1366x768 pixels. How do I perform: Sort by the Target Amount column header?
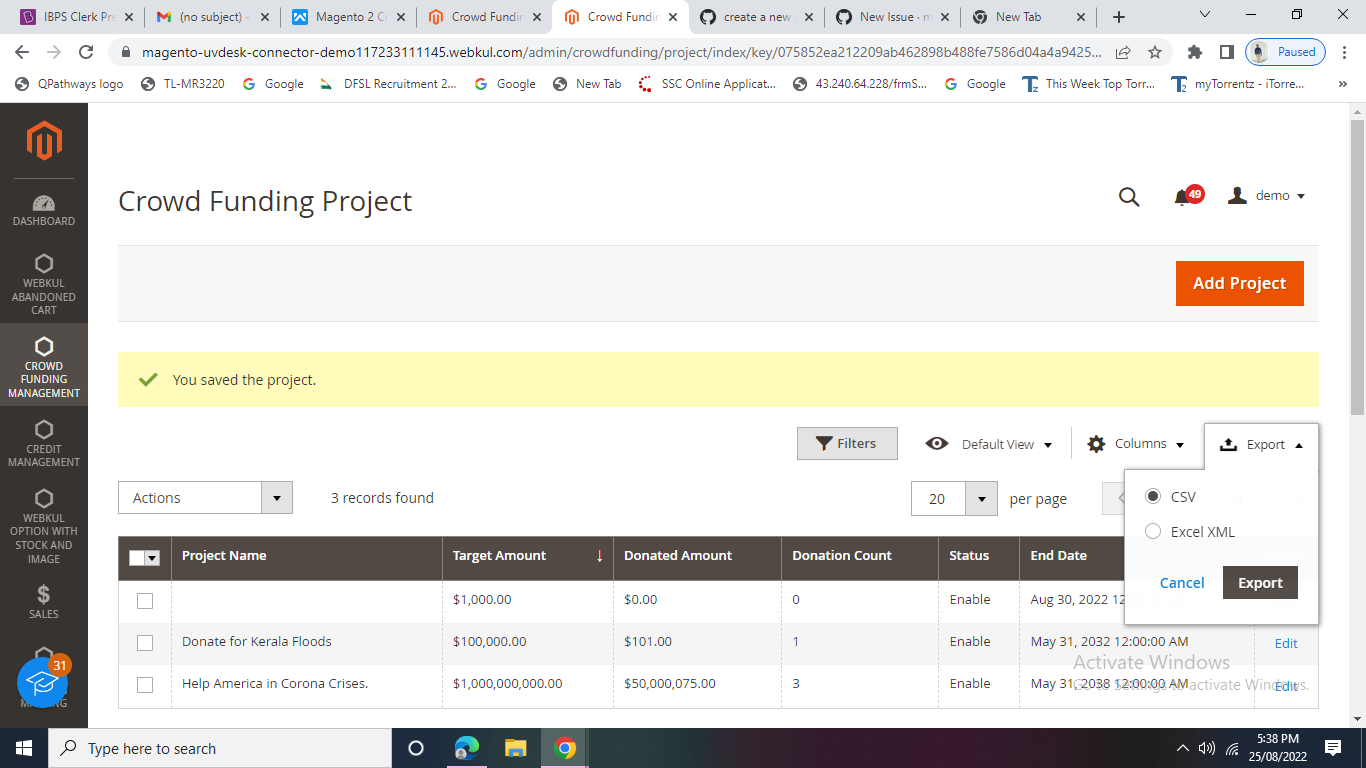tap(527, 556)
